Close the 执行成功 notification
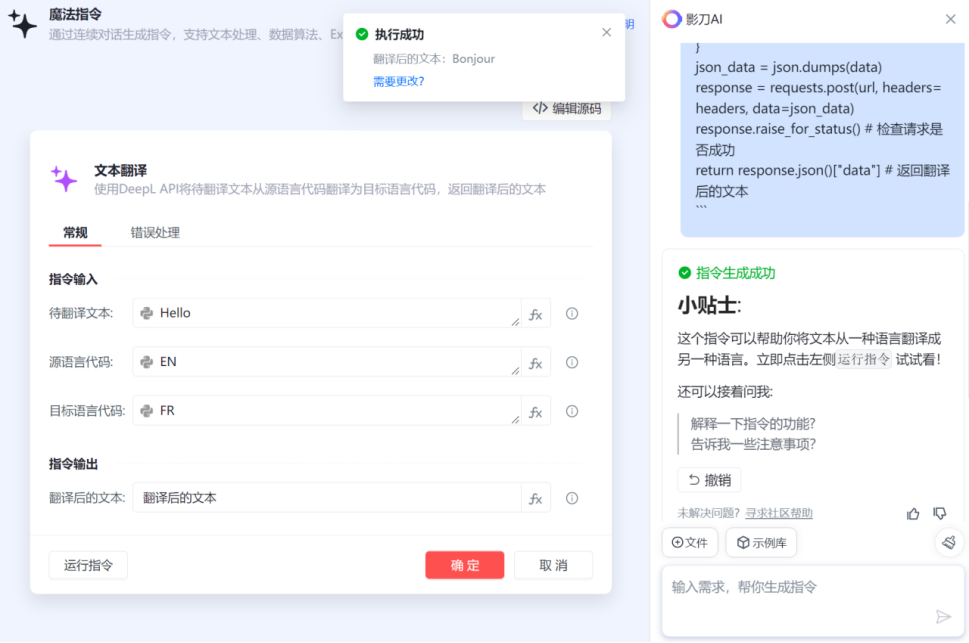This screenshot has height=643, width=969. pos(606,32)
